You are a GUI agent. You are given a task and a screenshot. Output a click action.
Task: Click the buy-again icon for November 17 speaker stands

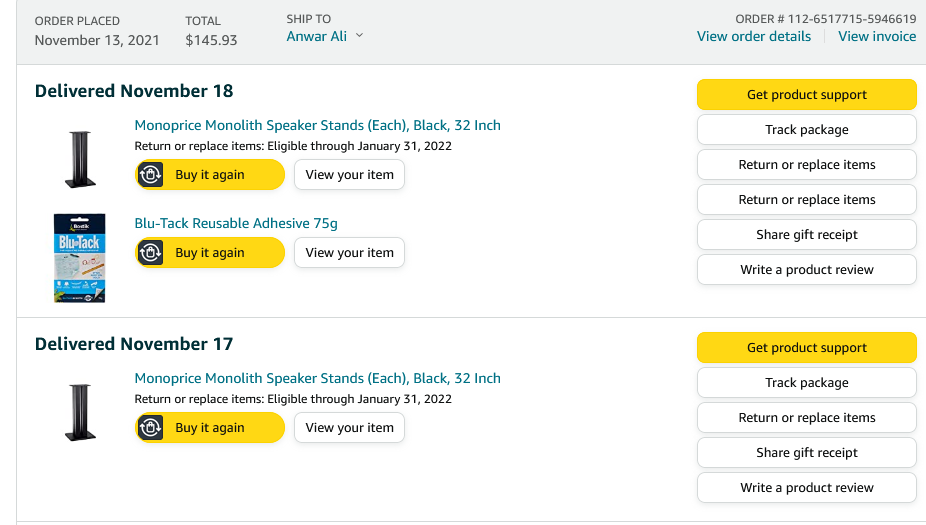(150, 428)
